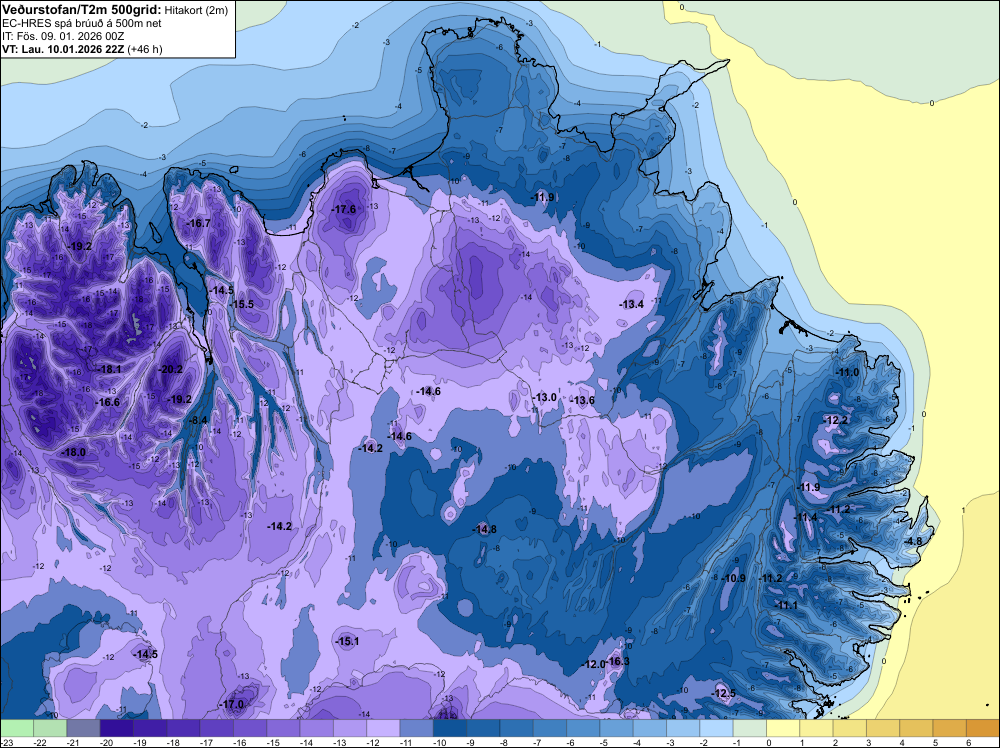Click the legend label -14
The height and width of the screenshot is (748, 1000).
[306, 742]
